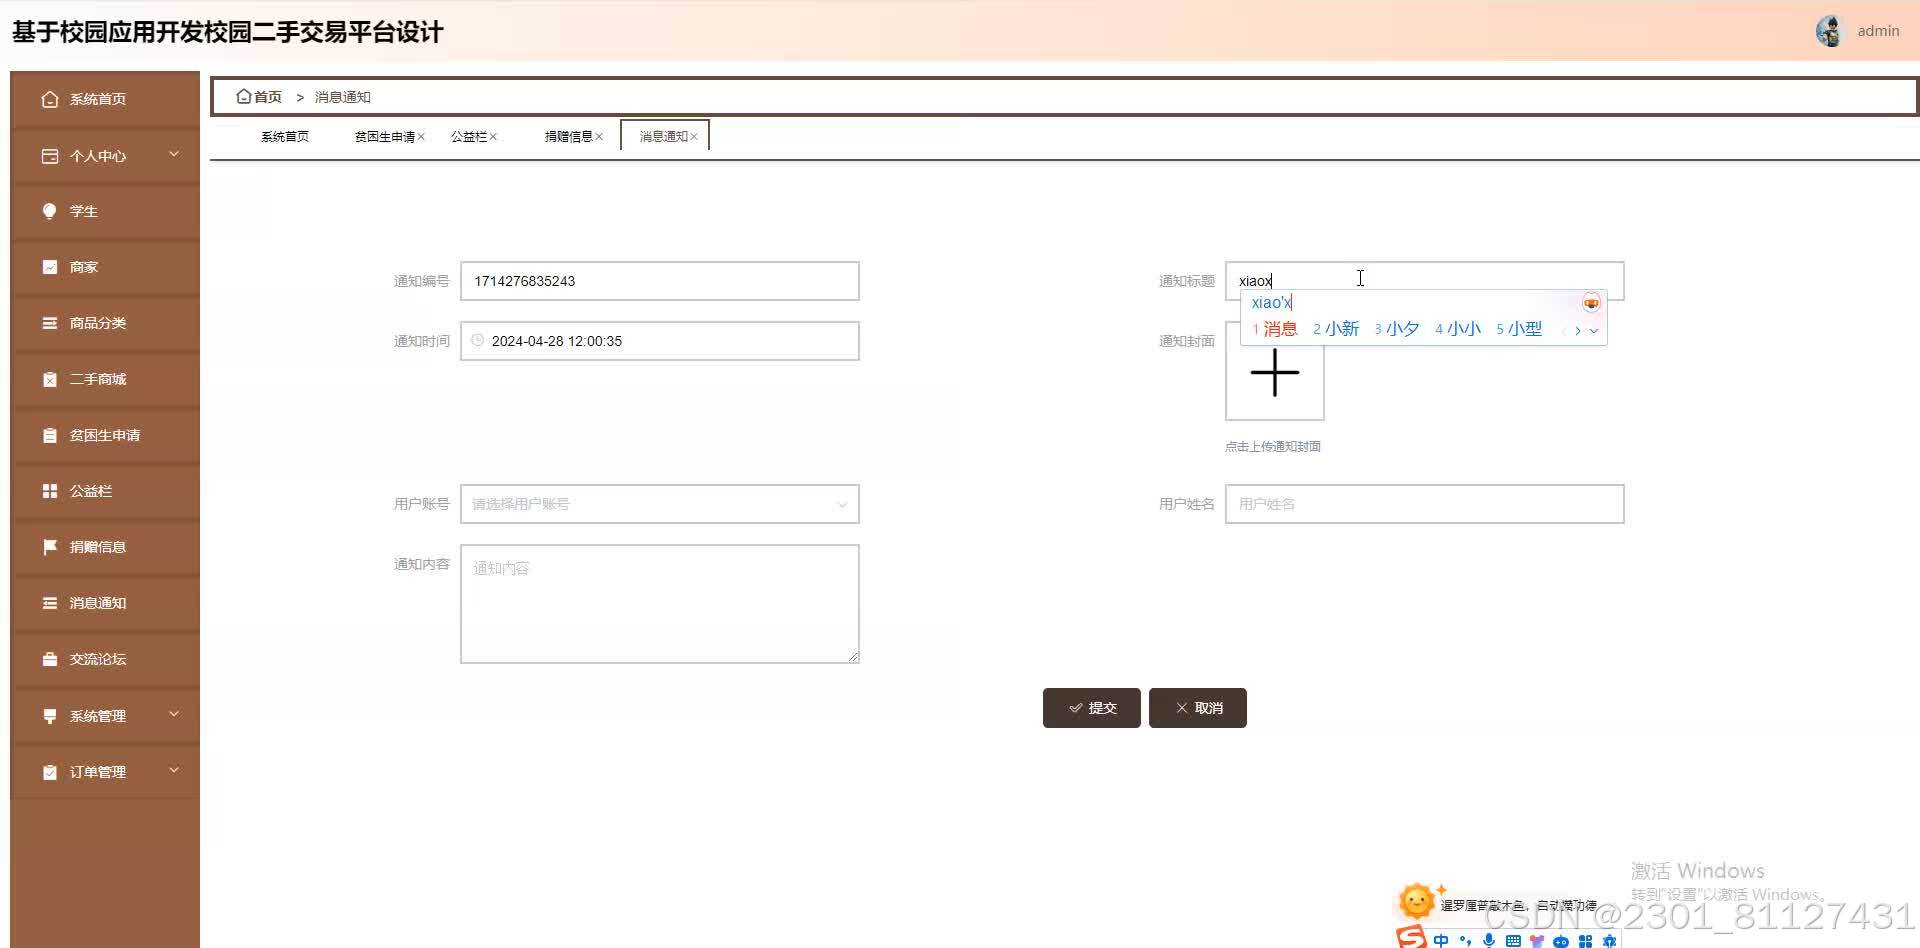This screenshot has width=1920, height=948.
Task: Choose IME candidate 1 消息
Action: (x=1275, y=329)
